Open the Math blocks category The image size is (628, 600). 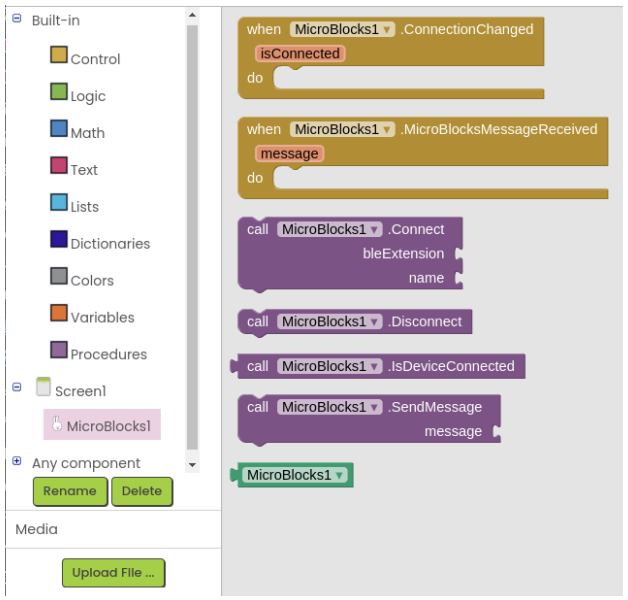tap(78, 131)
